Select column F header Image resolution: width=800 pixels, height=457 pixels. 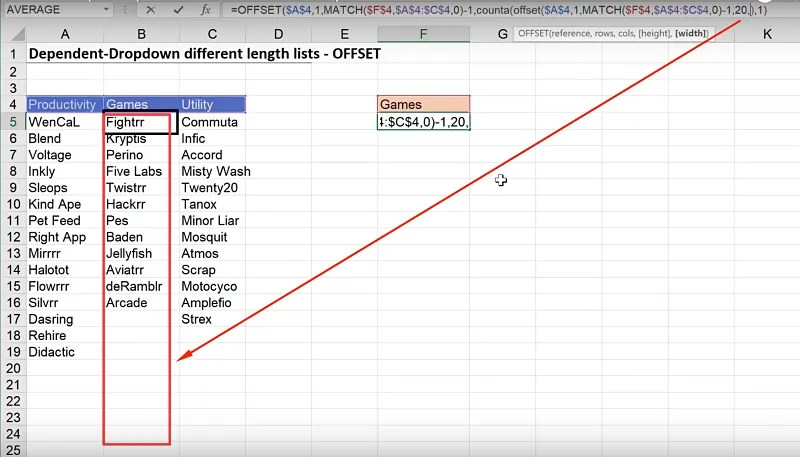tap(423, 34)
